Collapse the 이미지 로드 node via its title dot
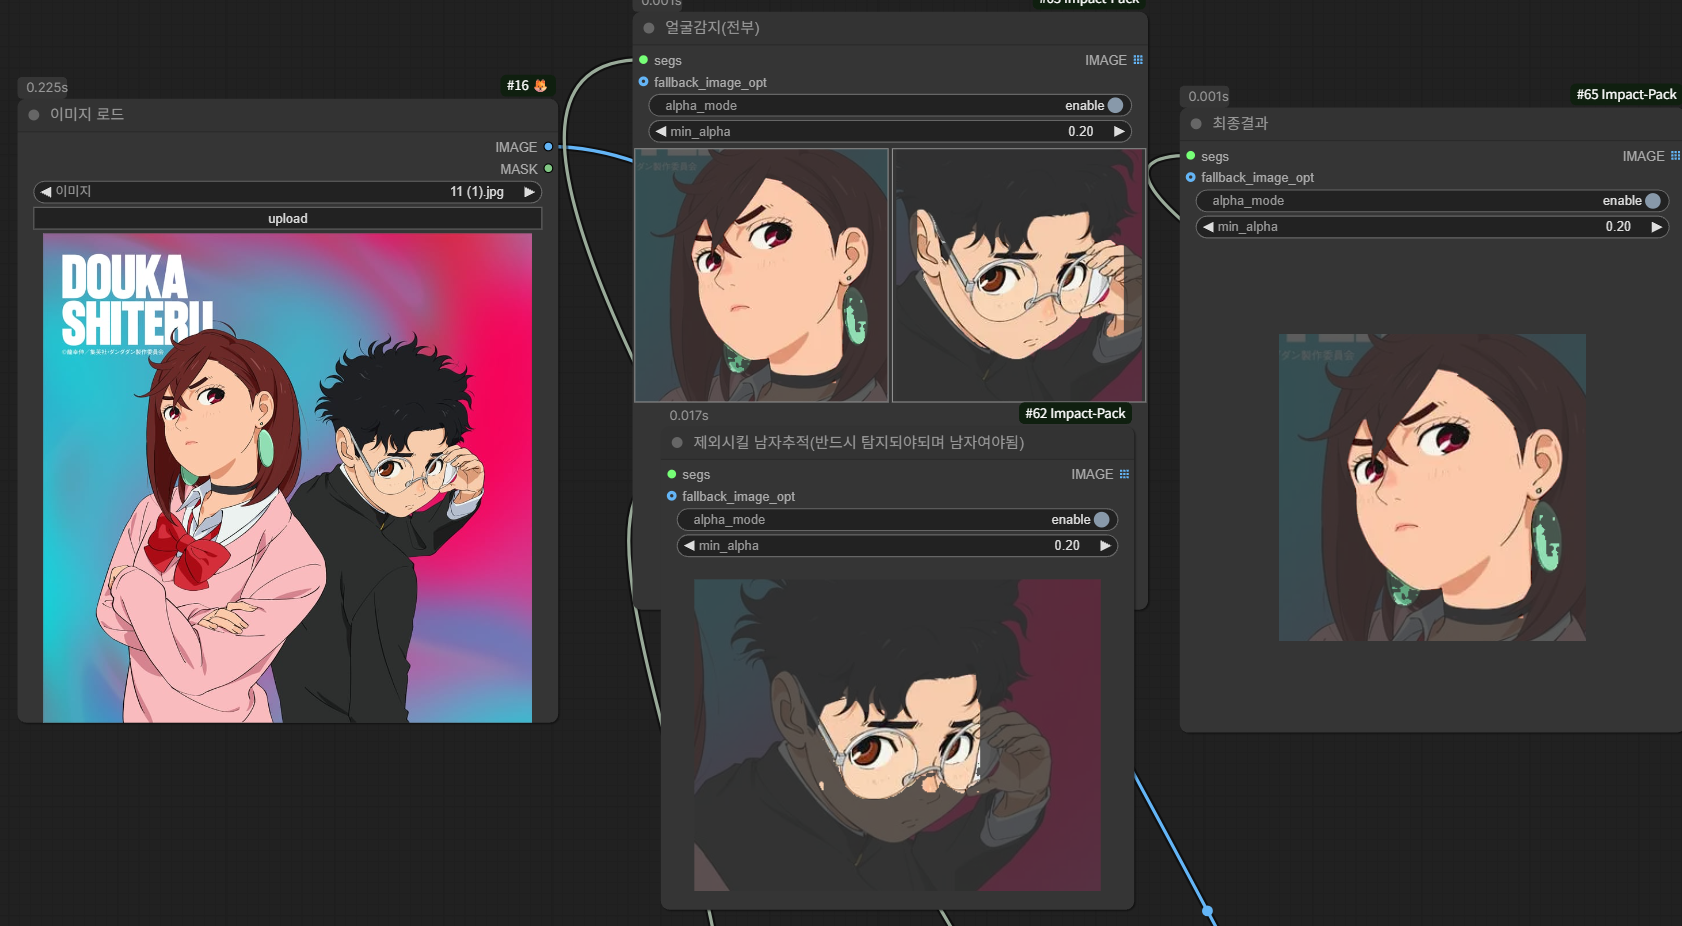The height and width of the screenshot is (926, 1682). [34, 115]
